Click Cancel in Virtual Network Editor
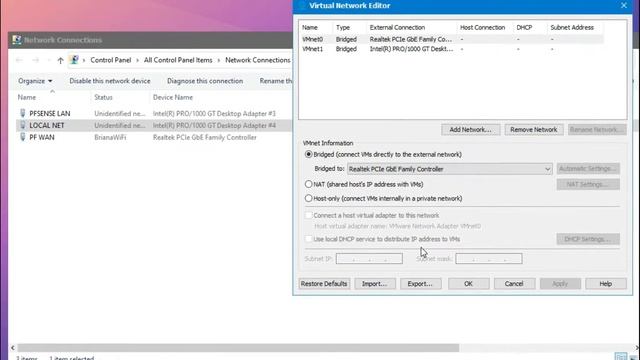The height and width of the screenshot is (360, 640). pyautogui.click(x=514, y=284)
